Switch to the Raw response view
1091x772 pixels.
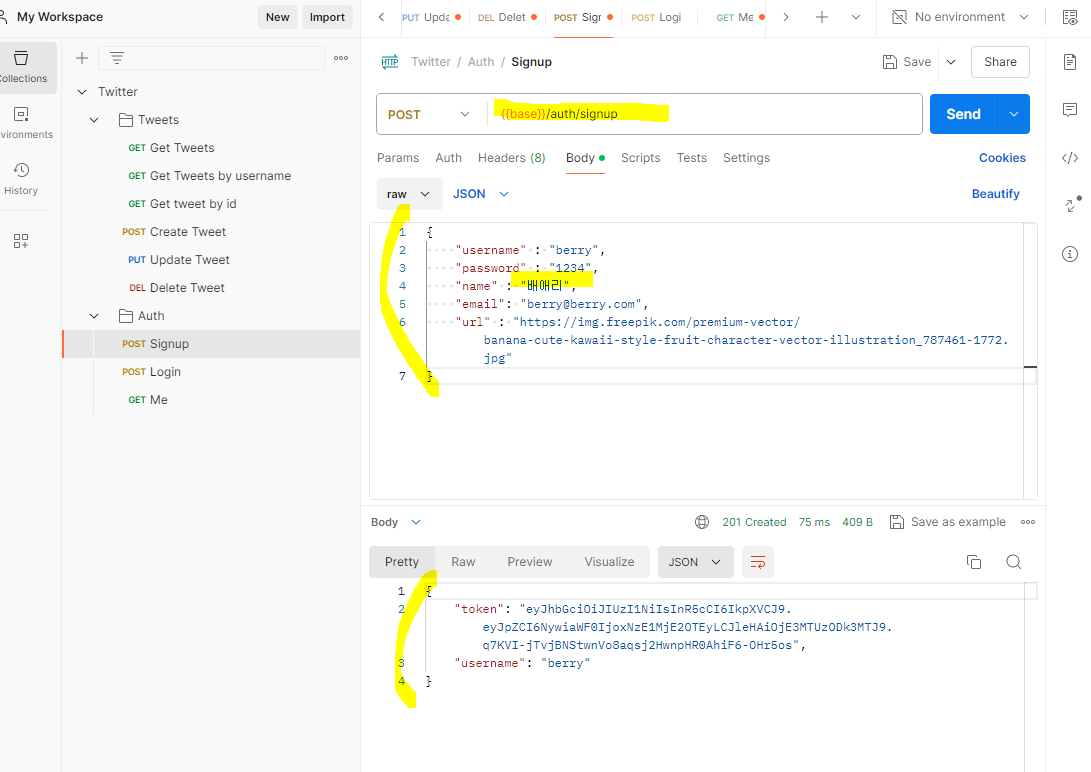463,562
